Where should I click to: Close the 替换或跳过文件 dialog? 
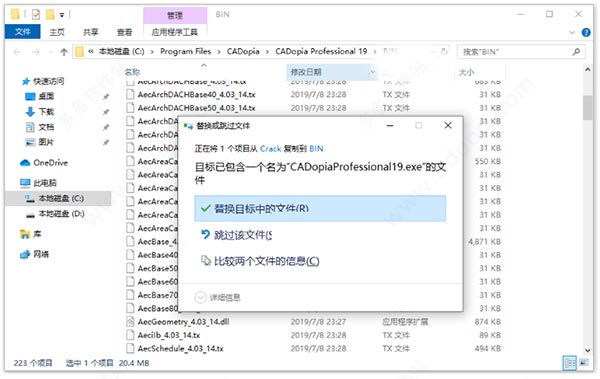(448, 126)
